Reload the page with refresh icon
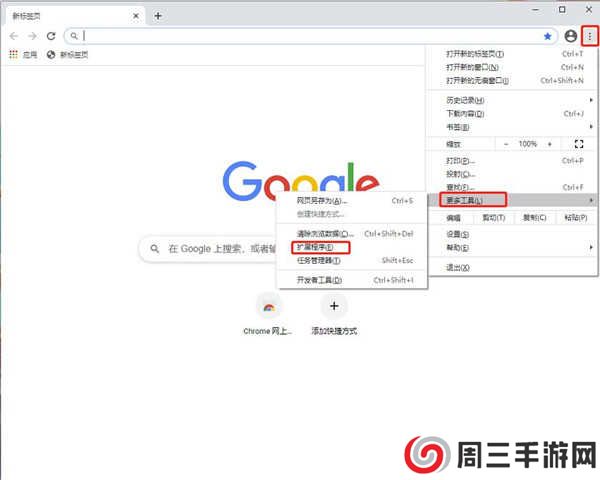This screenshot has height=480, width=600. tap(51, 36)
